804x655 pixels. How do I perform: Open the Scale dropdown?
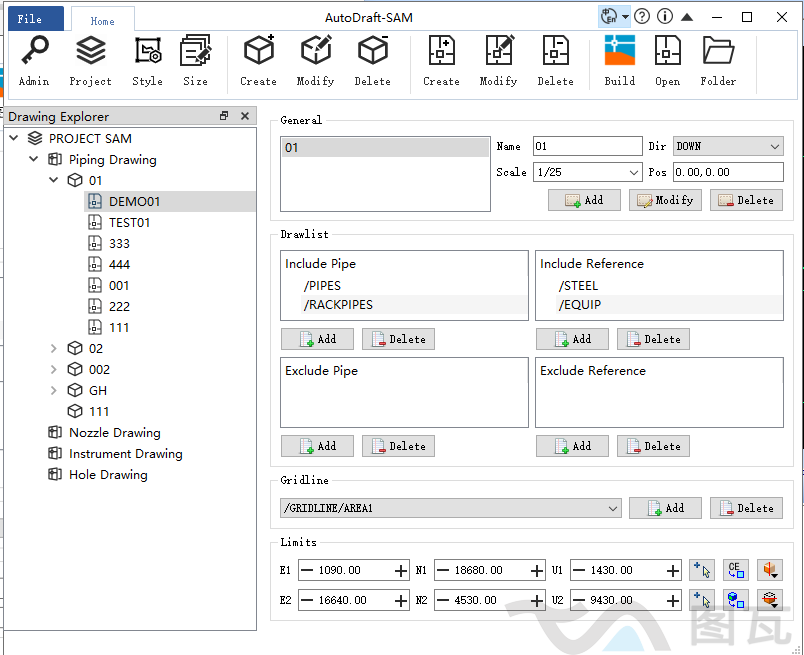click(x=634, y=172)
